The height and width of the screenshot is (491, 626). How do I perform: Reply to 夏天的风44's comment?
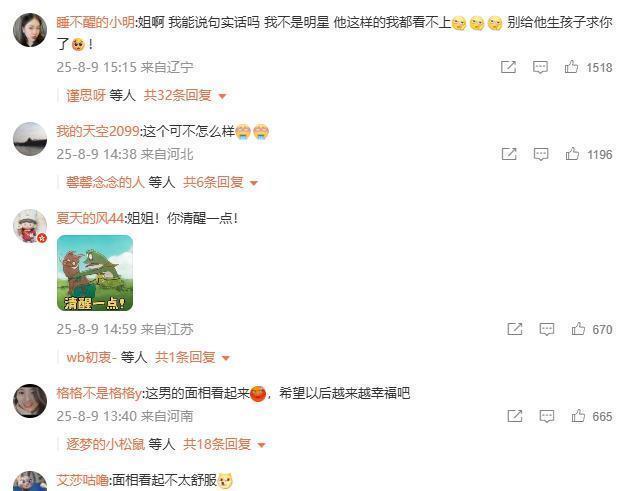547,329
